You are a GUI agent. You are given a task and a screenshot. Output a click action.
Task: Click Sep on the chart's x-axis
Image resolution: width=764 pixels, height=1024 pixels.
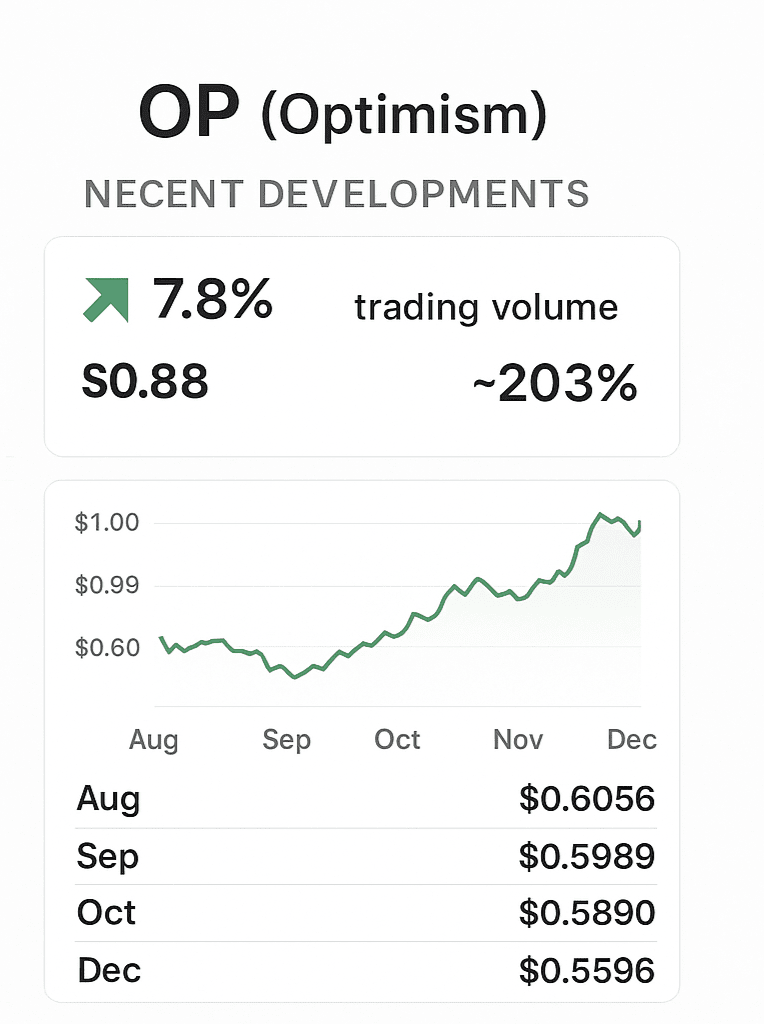pyautogui.click(x=287, y=740)
